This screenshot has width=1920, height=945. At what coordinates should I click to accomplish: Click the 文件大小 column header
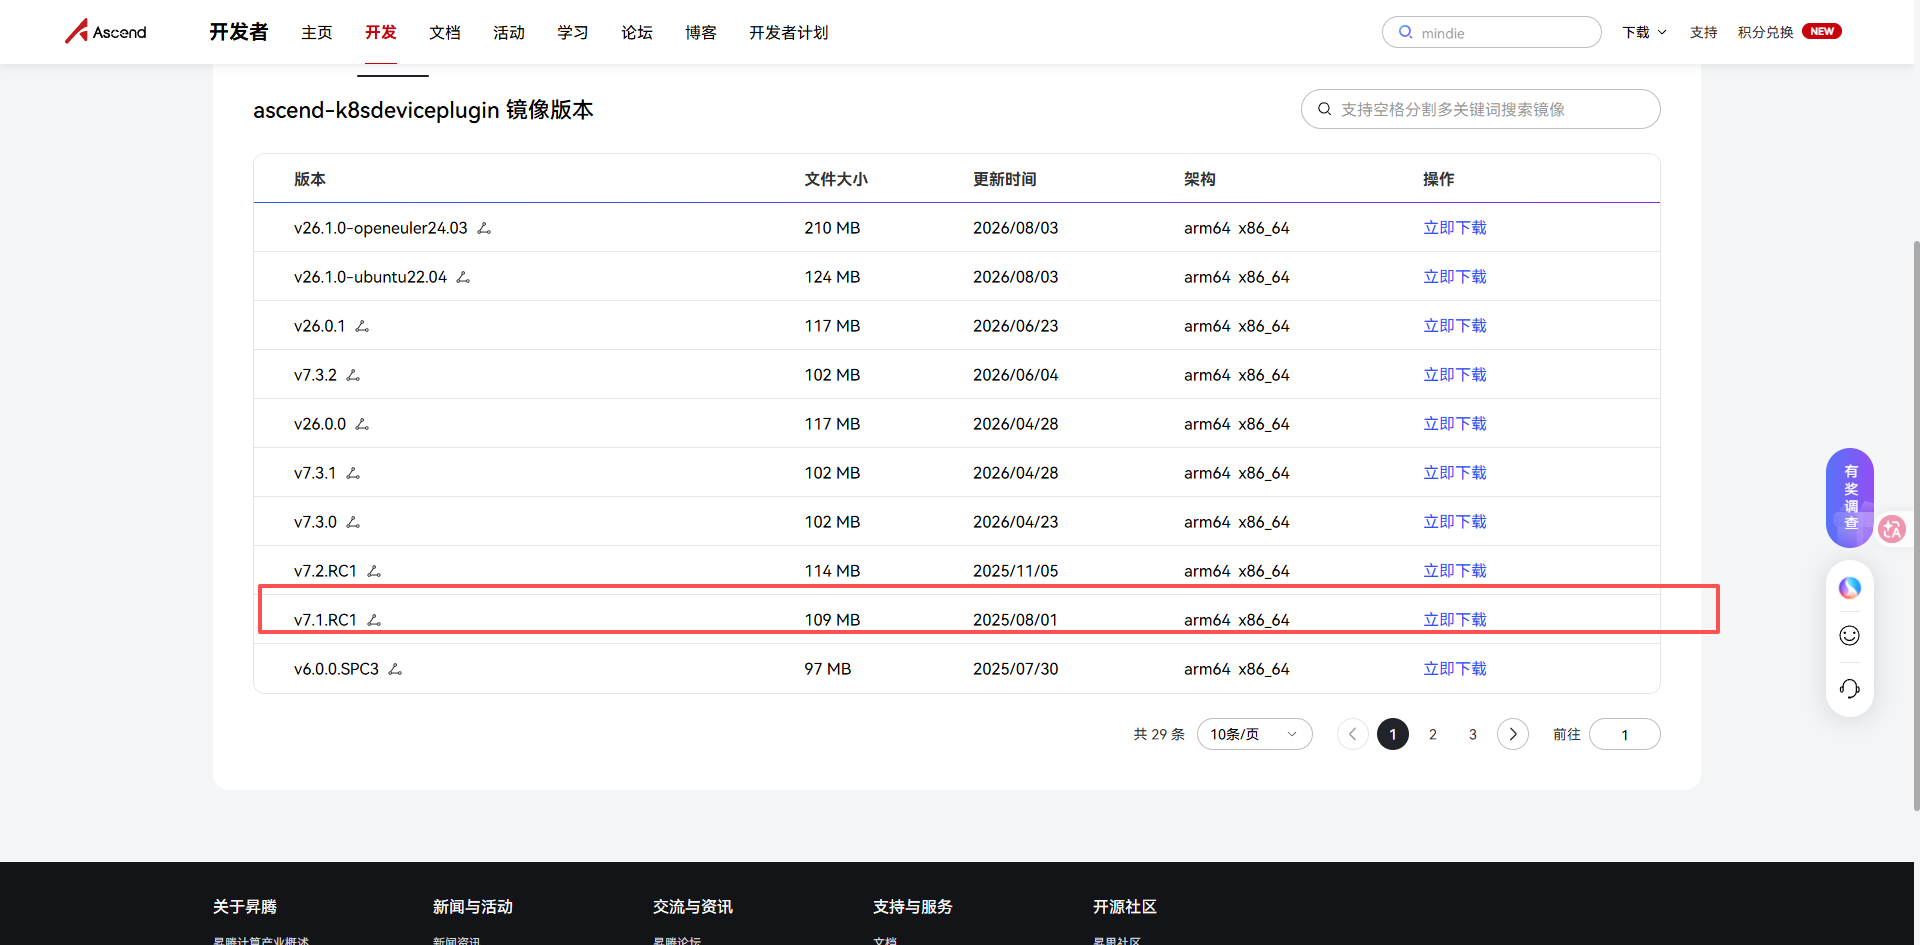tap(836, 179)
